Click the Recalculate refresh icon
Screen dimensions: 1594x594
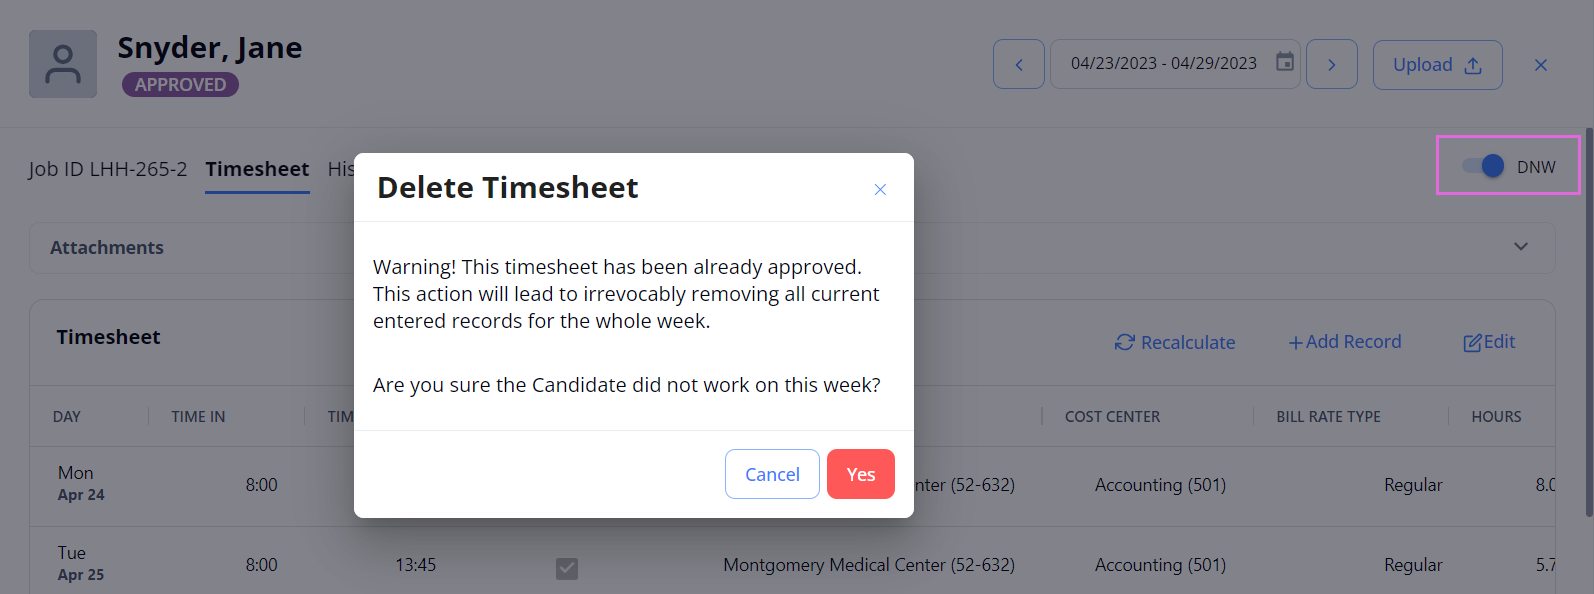pos(1125,342)
